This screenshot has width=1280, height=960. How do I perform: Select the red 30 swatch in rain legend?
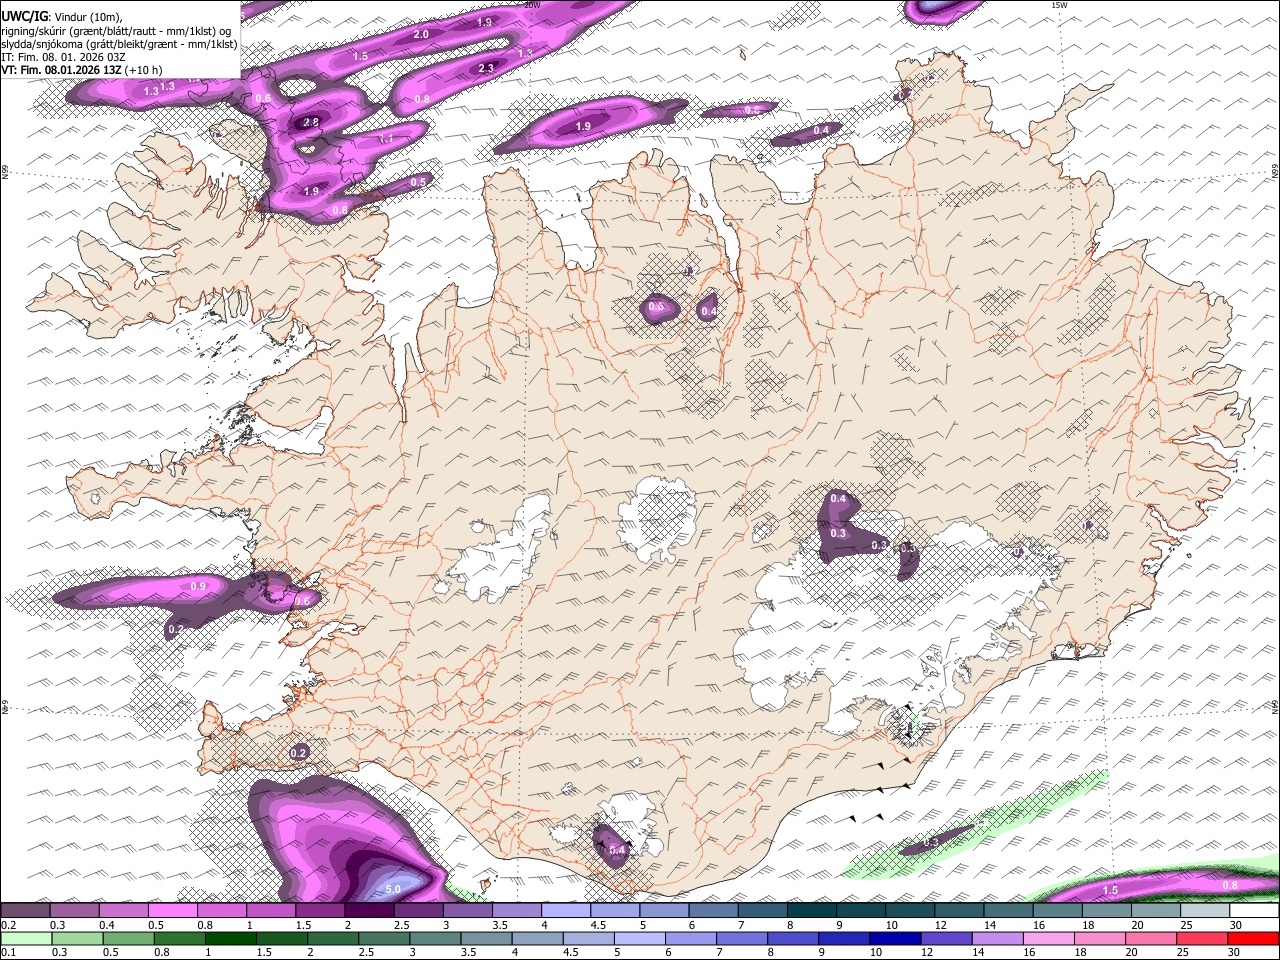click(x=1252, y=938)
